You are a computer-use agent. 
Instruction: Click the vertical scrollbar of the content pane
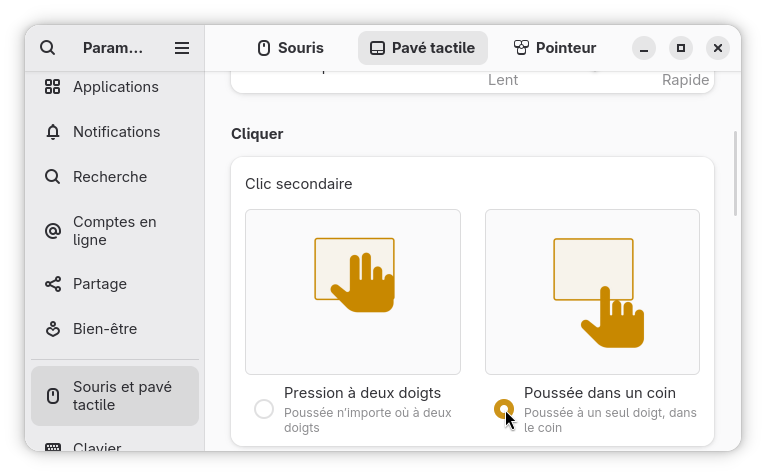tap(735, 173)
